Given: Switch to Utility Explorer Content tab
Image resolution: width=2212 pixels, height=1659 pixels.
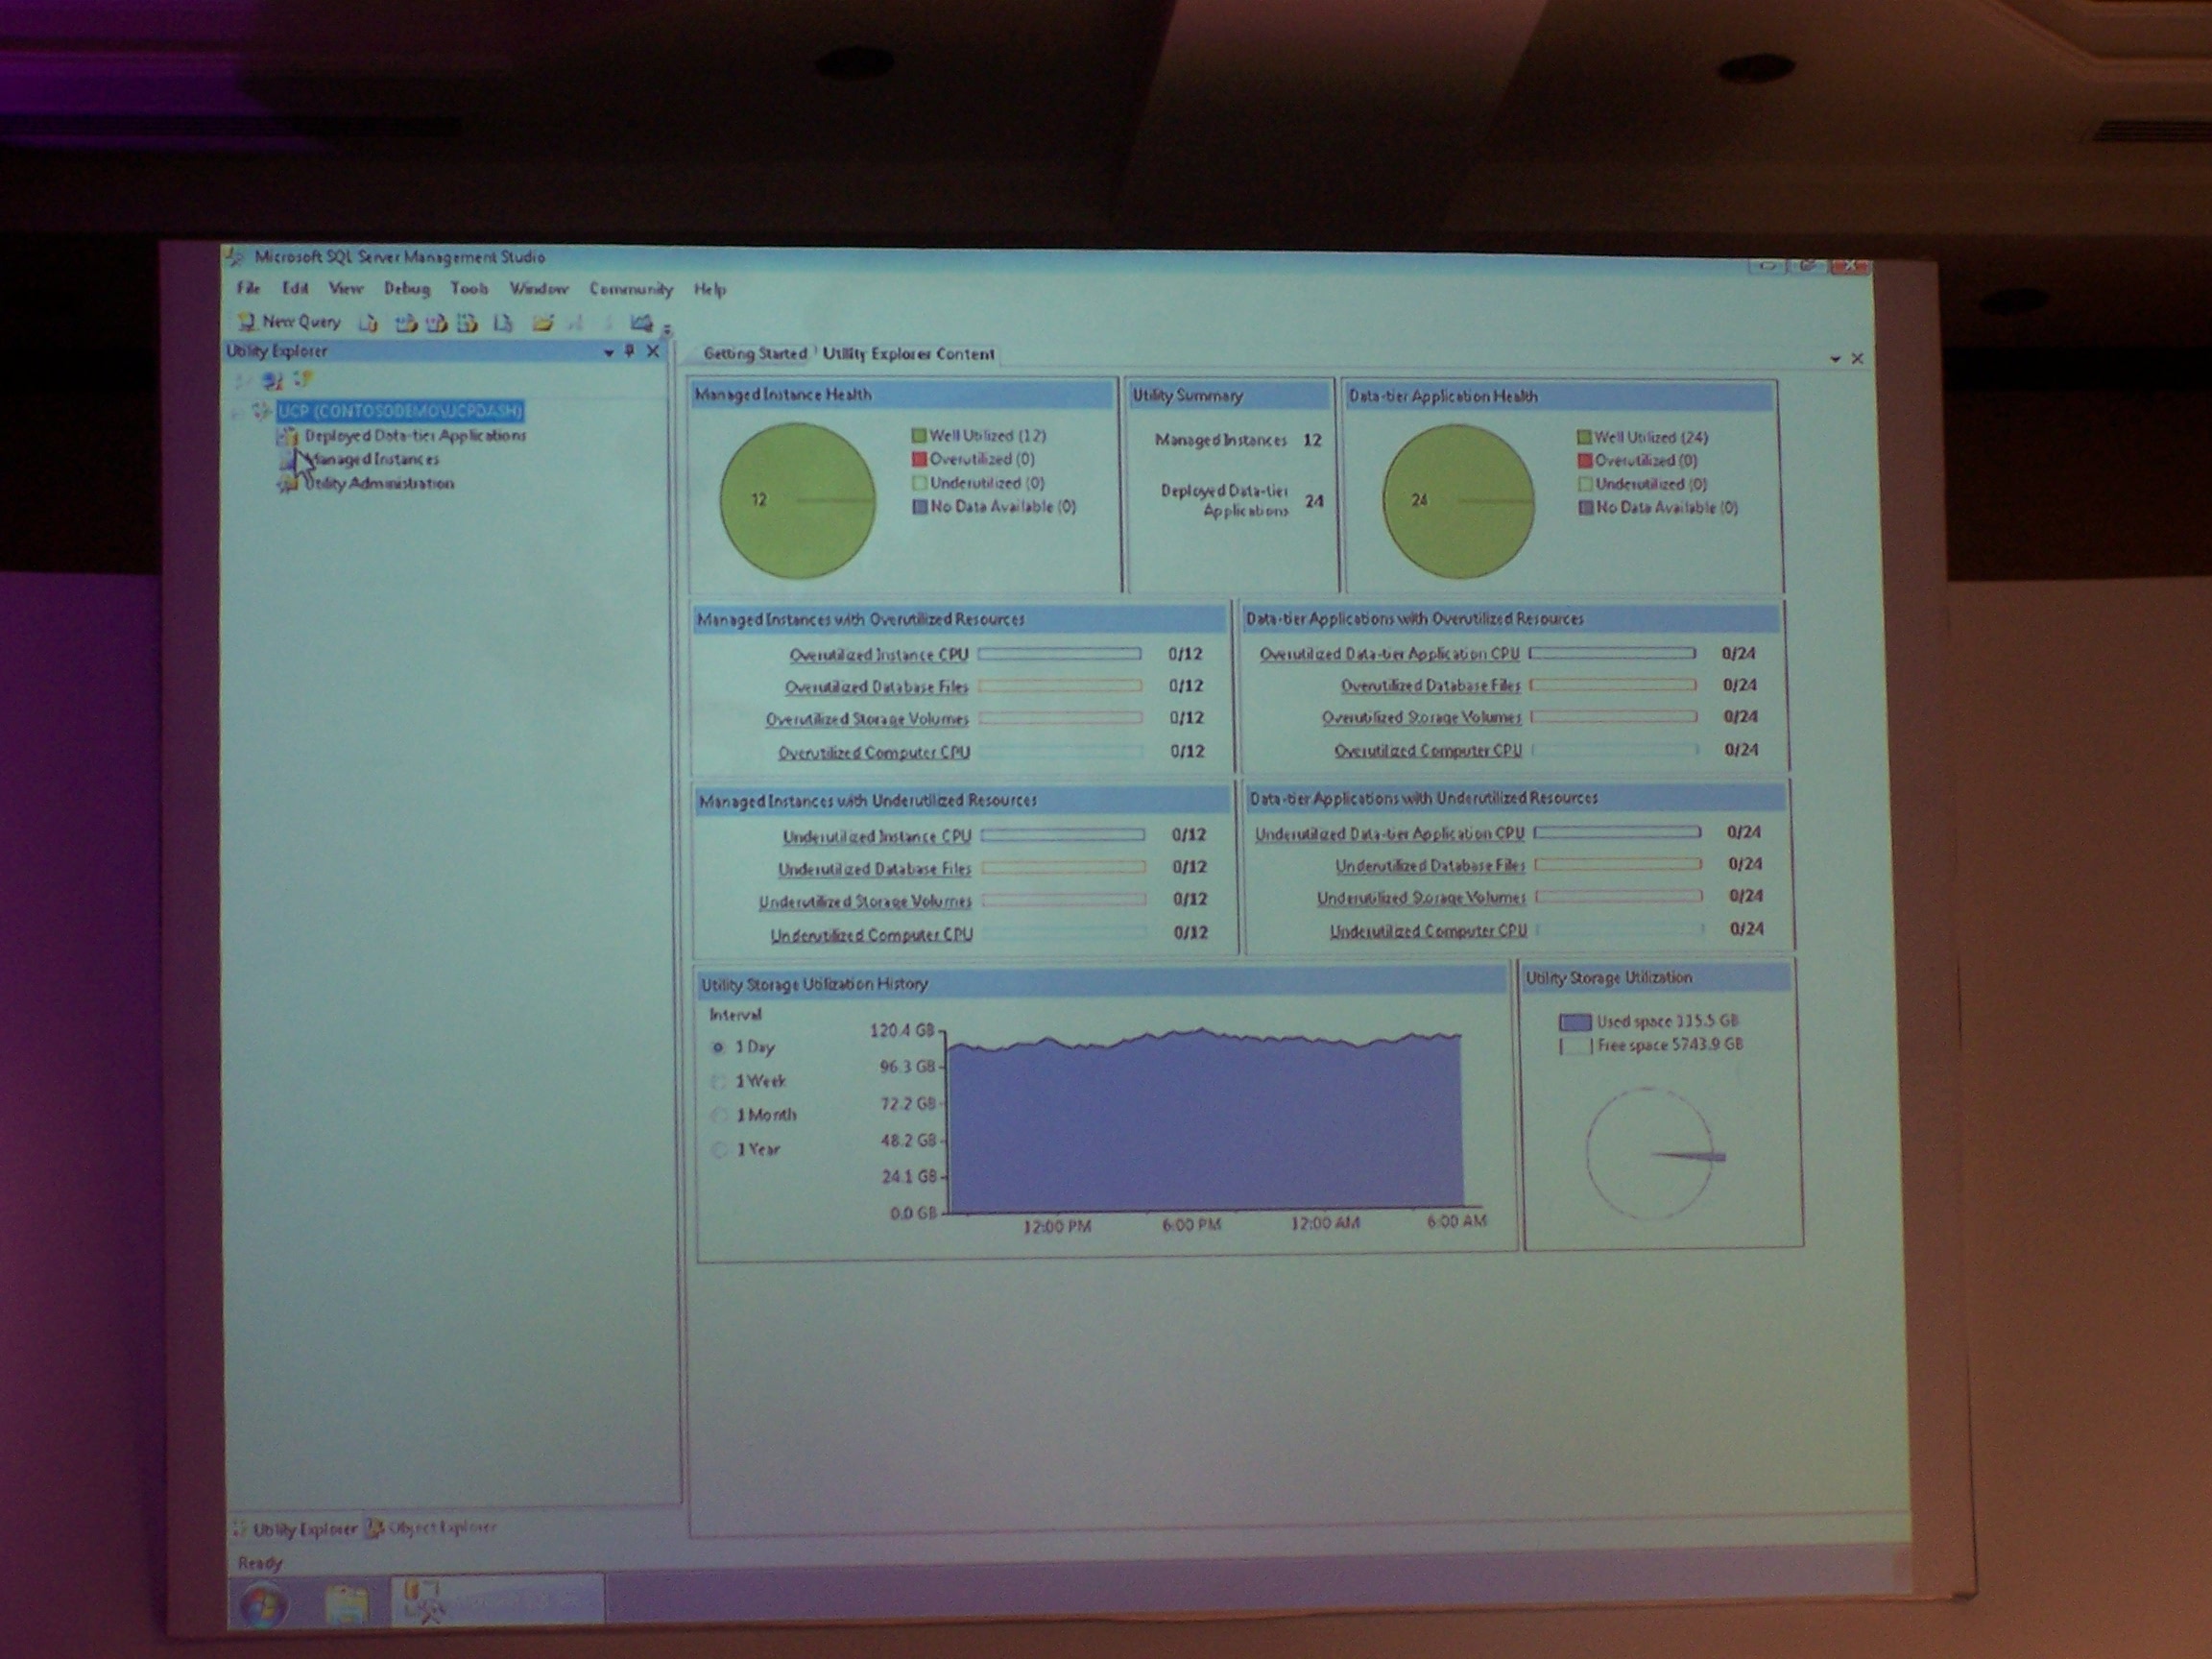Looking at the screenshot, I should coord(908,354).
